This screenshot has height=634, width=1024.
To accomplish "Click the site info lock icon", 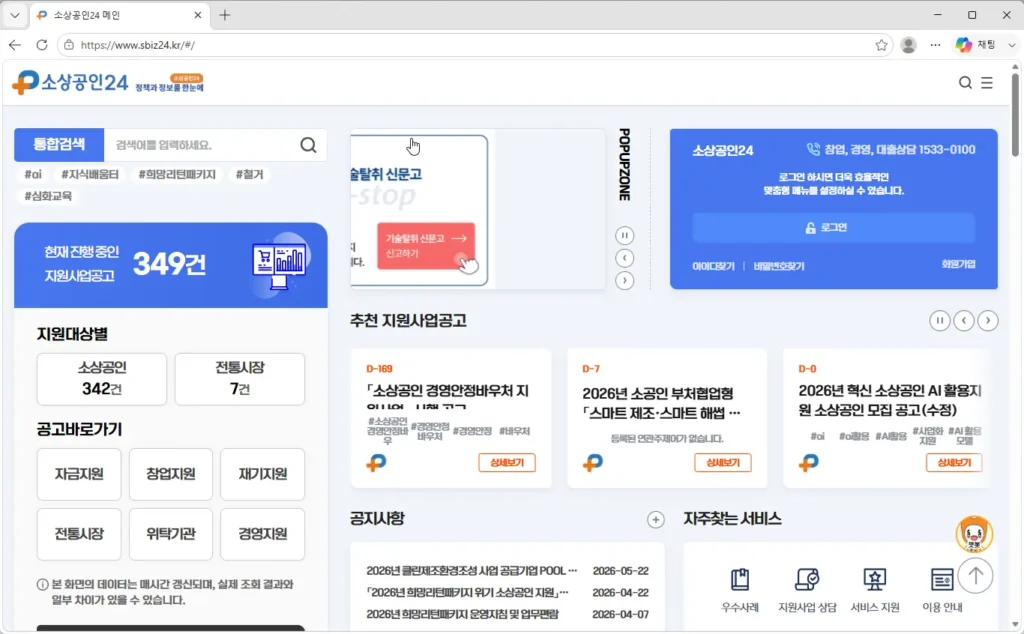I will [x=69, y=45].
